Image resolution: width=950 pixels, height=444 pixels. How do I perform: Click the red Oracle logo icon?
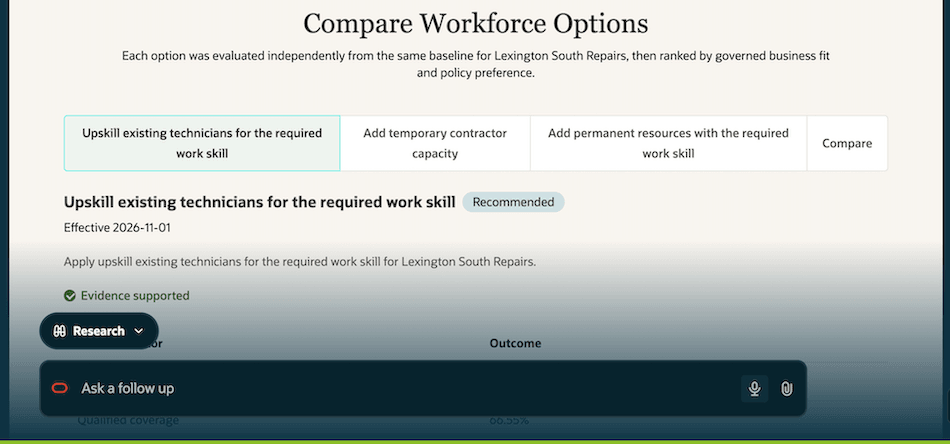60,388
